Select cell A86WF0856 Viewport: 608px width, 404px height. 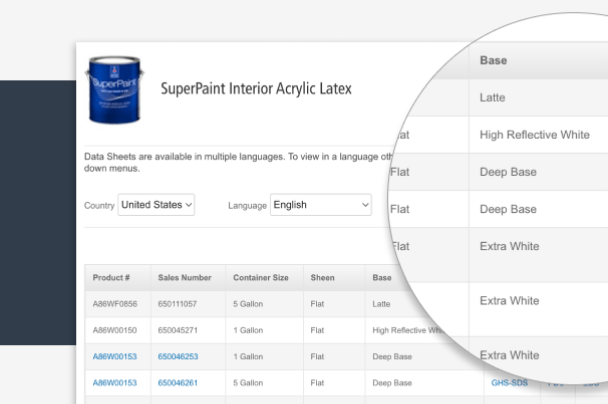[115, 304]
